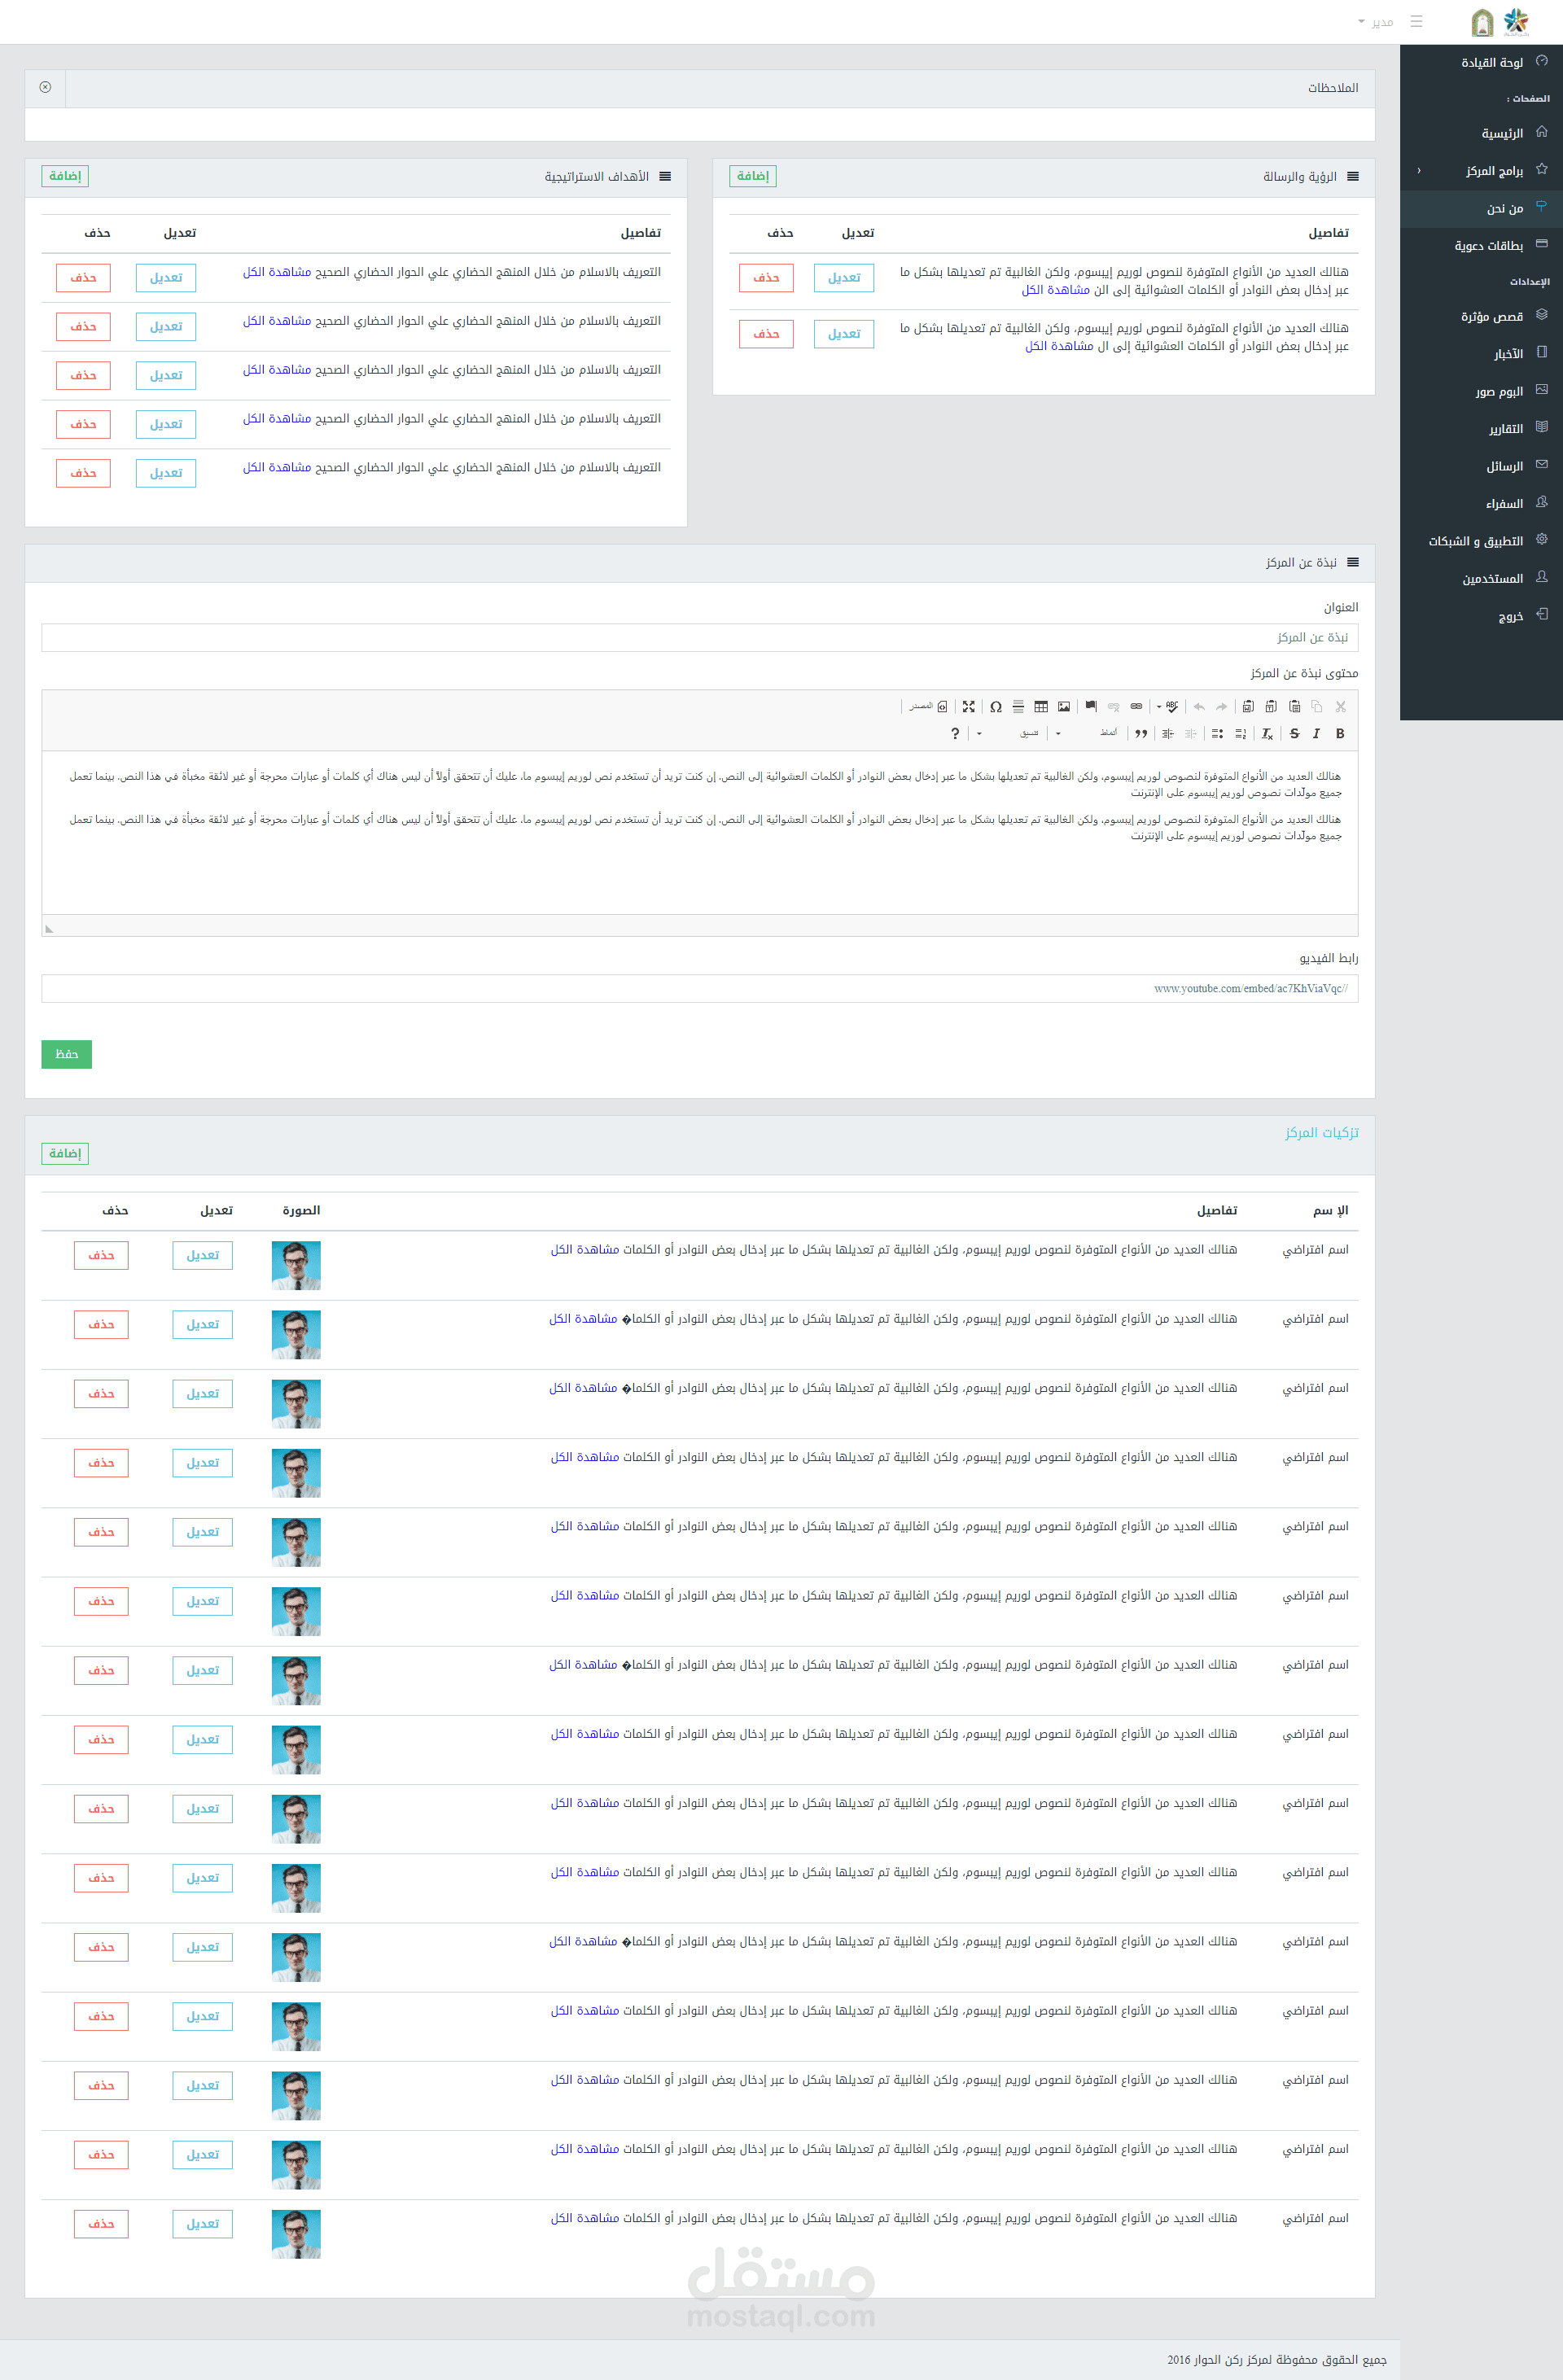Click the رابط الفيديو URL input field

click(699, 989)
